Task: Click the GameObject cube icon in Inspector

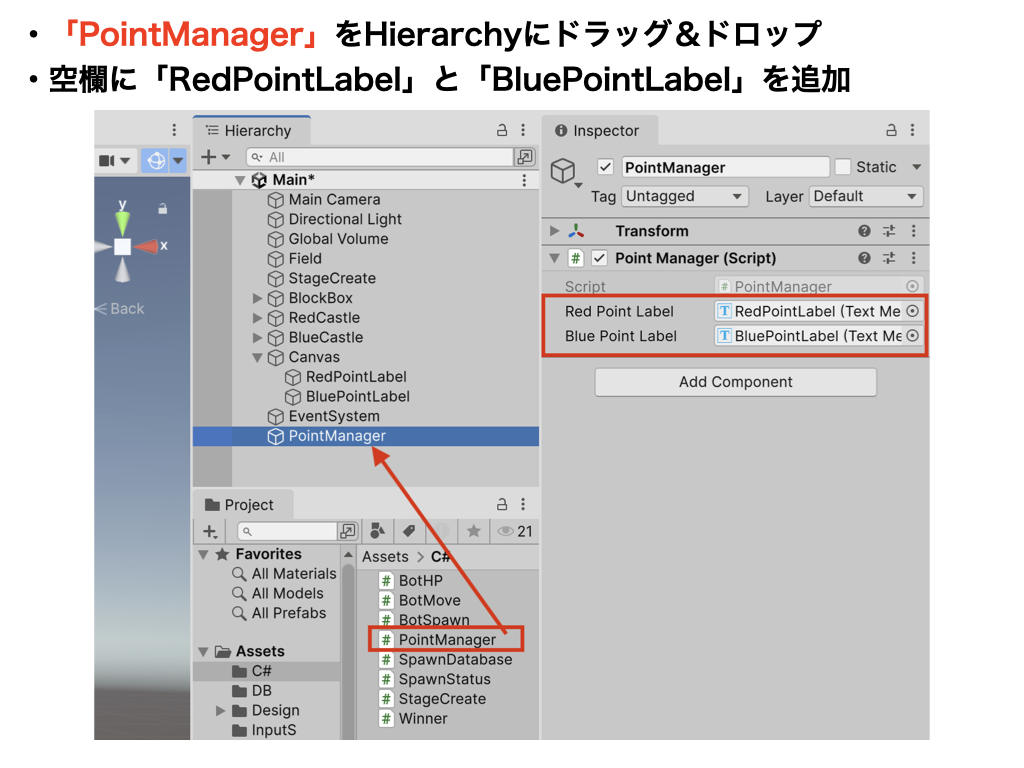Action: click(564, 171)
